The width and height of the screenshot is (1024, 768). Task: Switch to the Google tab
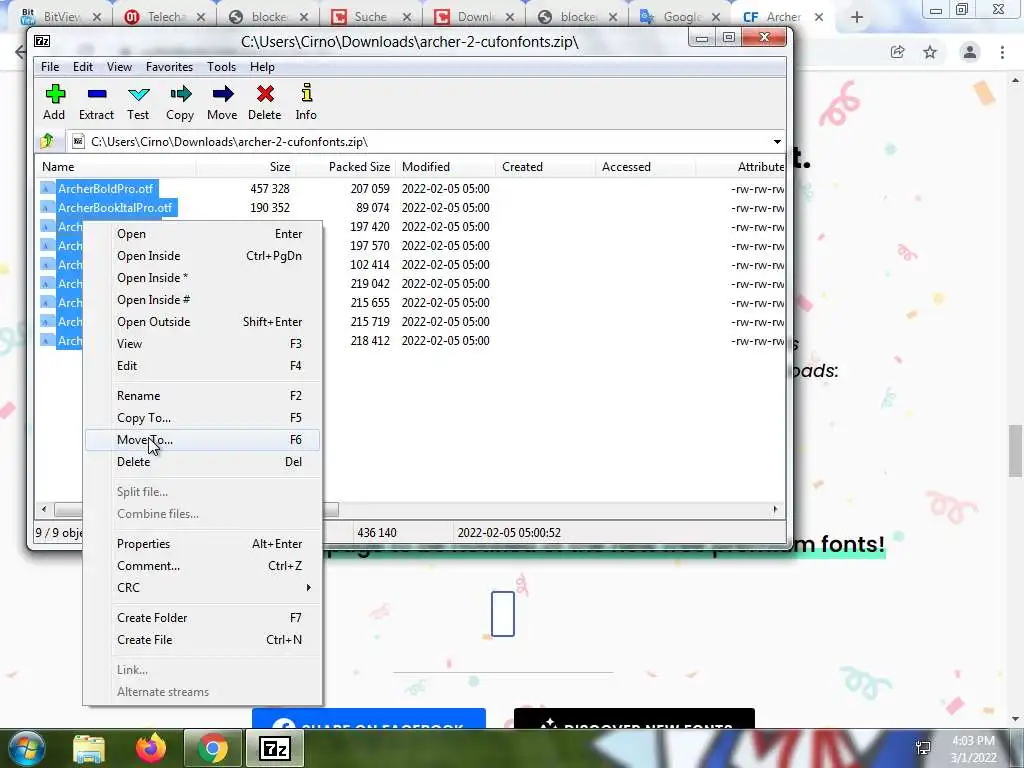[x=679, y=17]
